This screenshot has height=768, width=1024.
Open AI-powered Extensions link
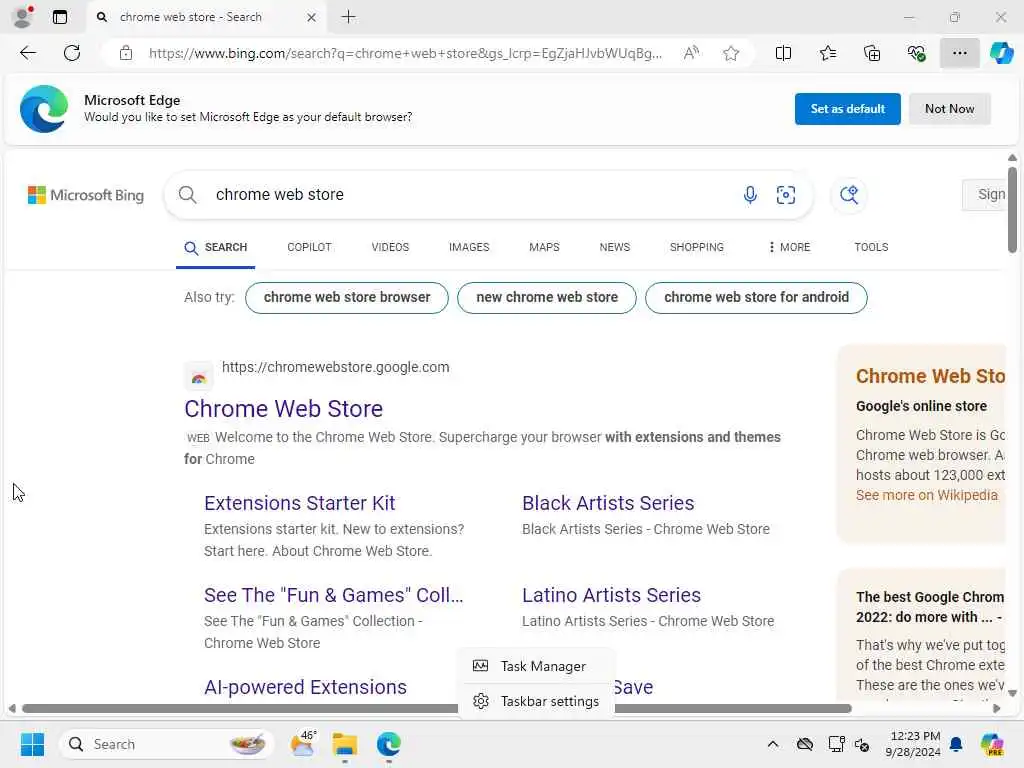pos(305,688)
